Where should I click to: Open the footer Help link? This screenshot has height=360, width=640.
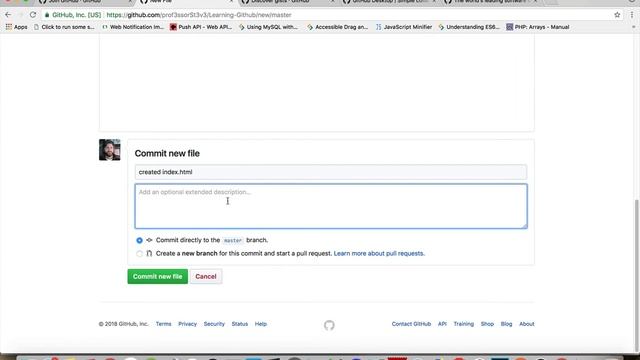point(261,324)
